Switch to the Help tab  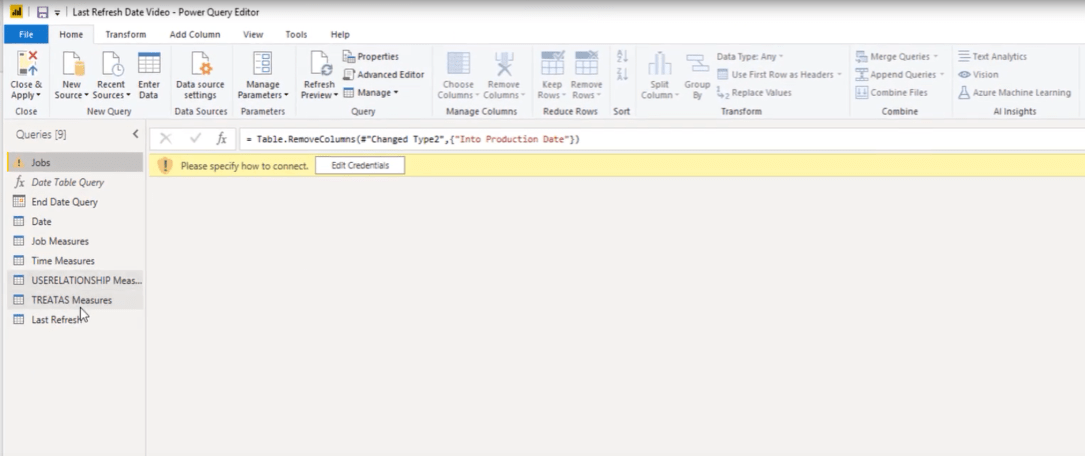pyautogui.click(x=340, y=35)
